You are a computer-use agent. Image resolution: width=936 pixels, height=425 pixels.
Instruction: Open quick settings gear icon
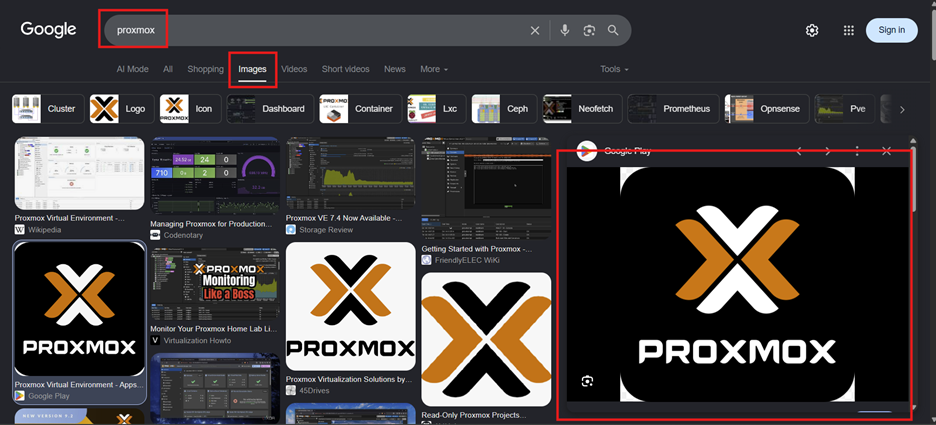pos(812,30)
